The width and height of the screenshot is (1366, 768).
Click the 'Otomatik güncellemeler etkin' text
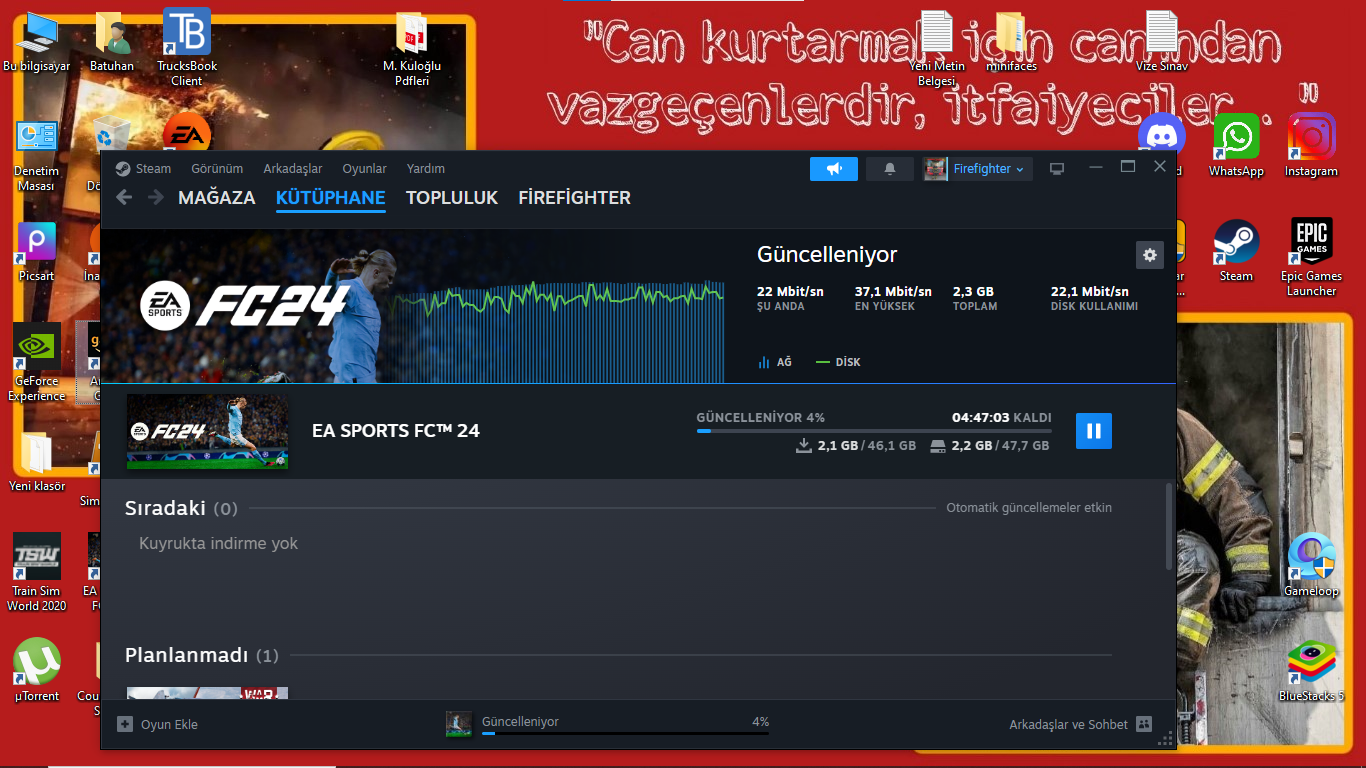[x=1029, y=508]
